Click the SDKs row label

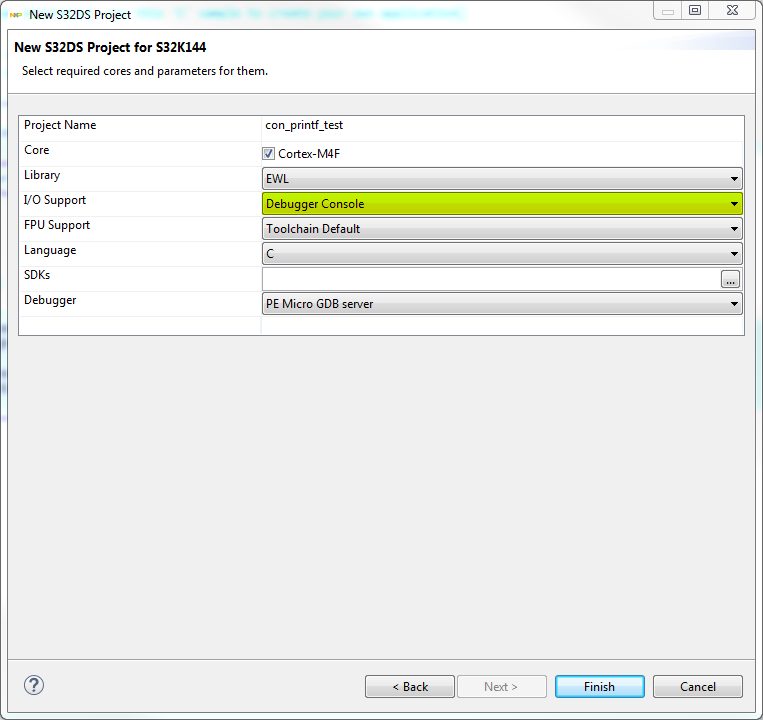tap(37, 275)
